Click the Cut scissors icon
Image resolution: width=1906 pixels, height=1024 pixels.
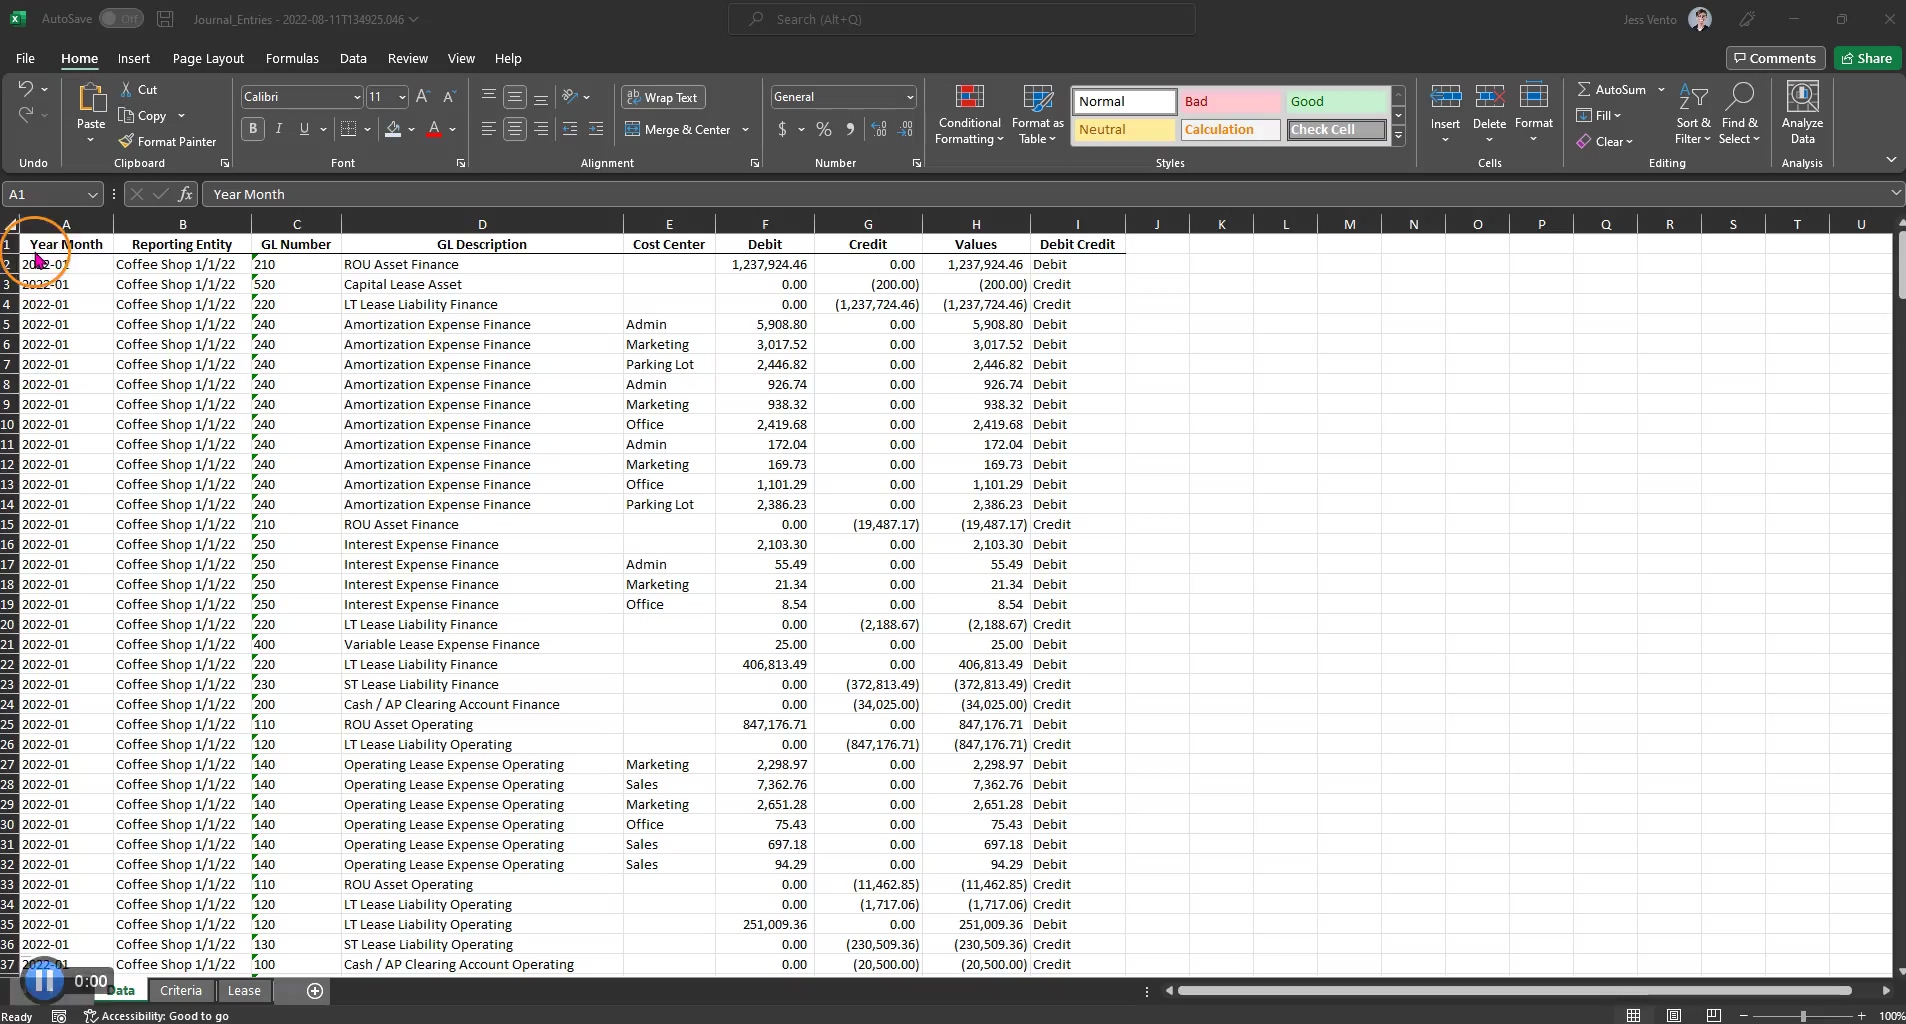[x=127, y=89]
